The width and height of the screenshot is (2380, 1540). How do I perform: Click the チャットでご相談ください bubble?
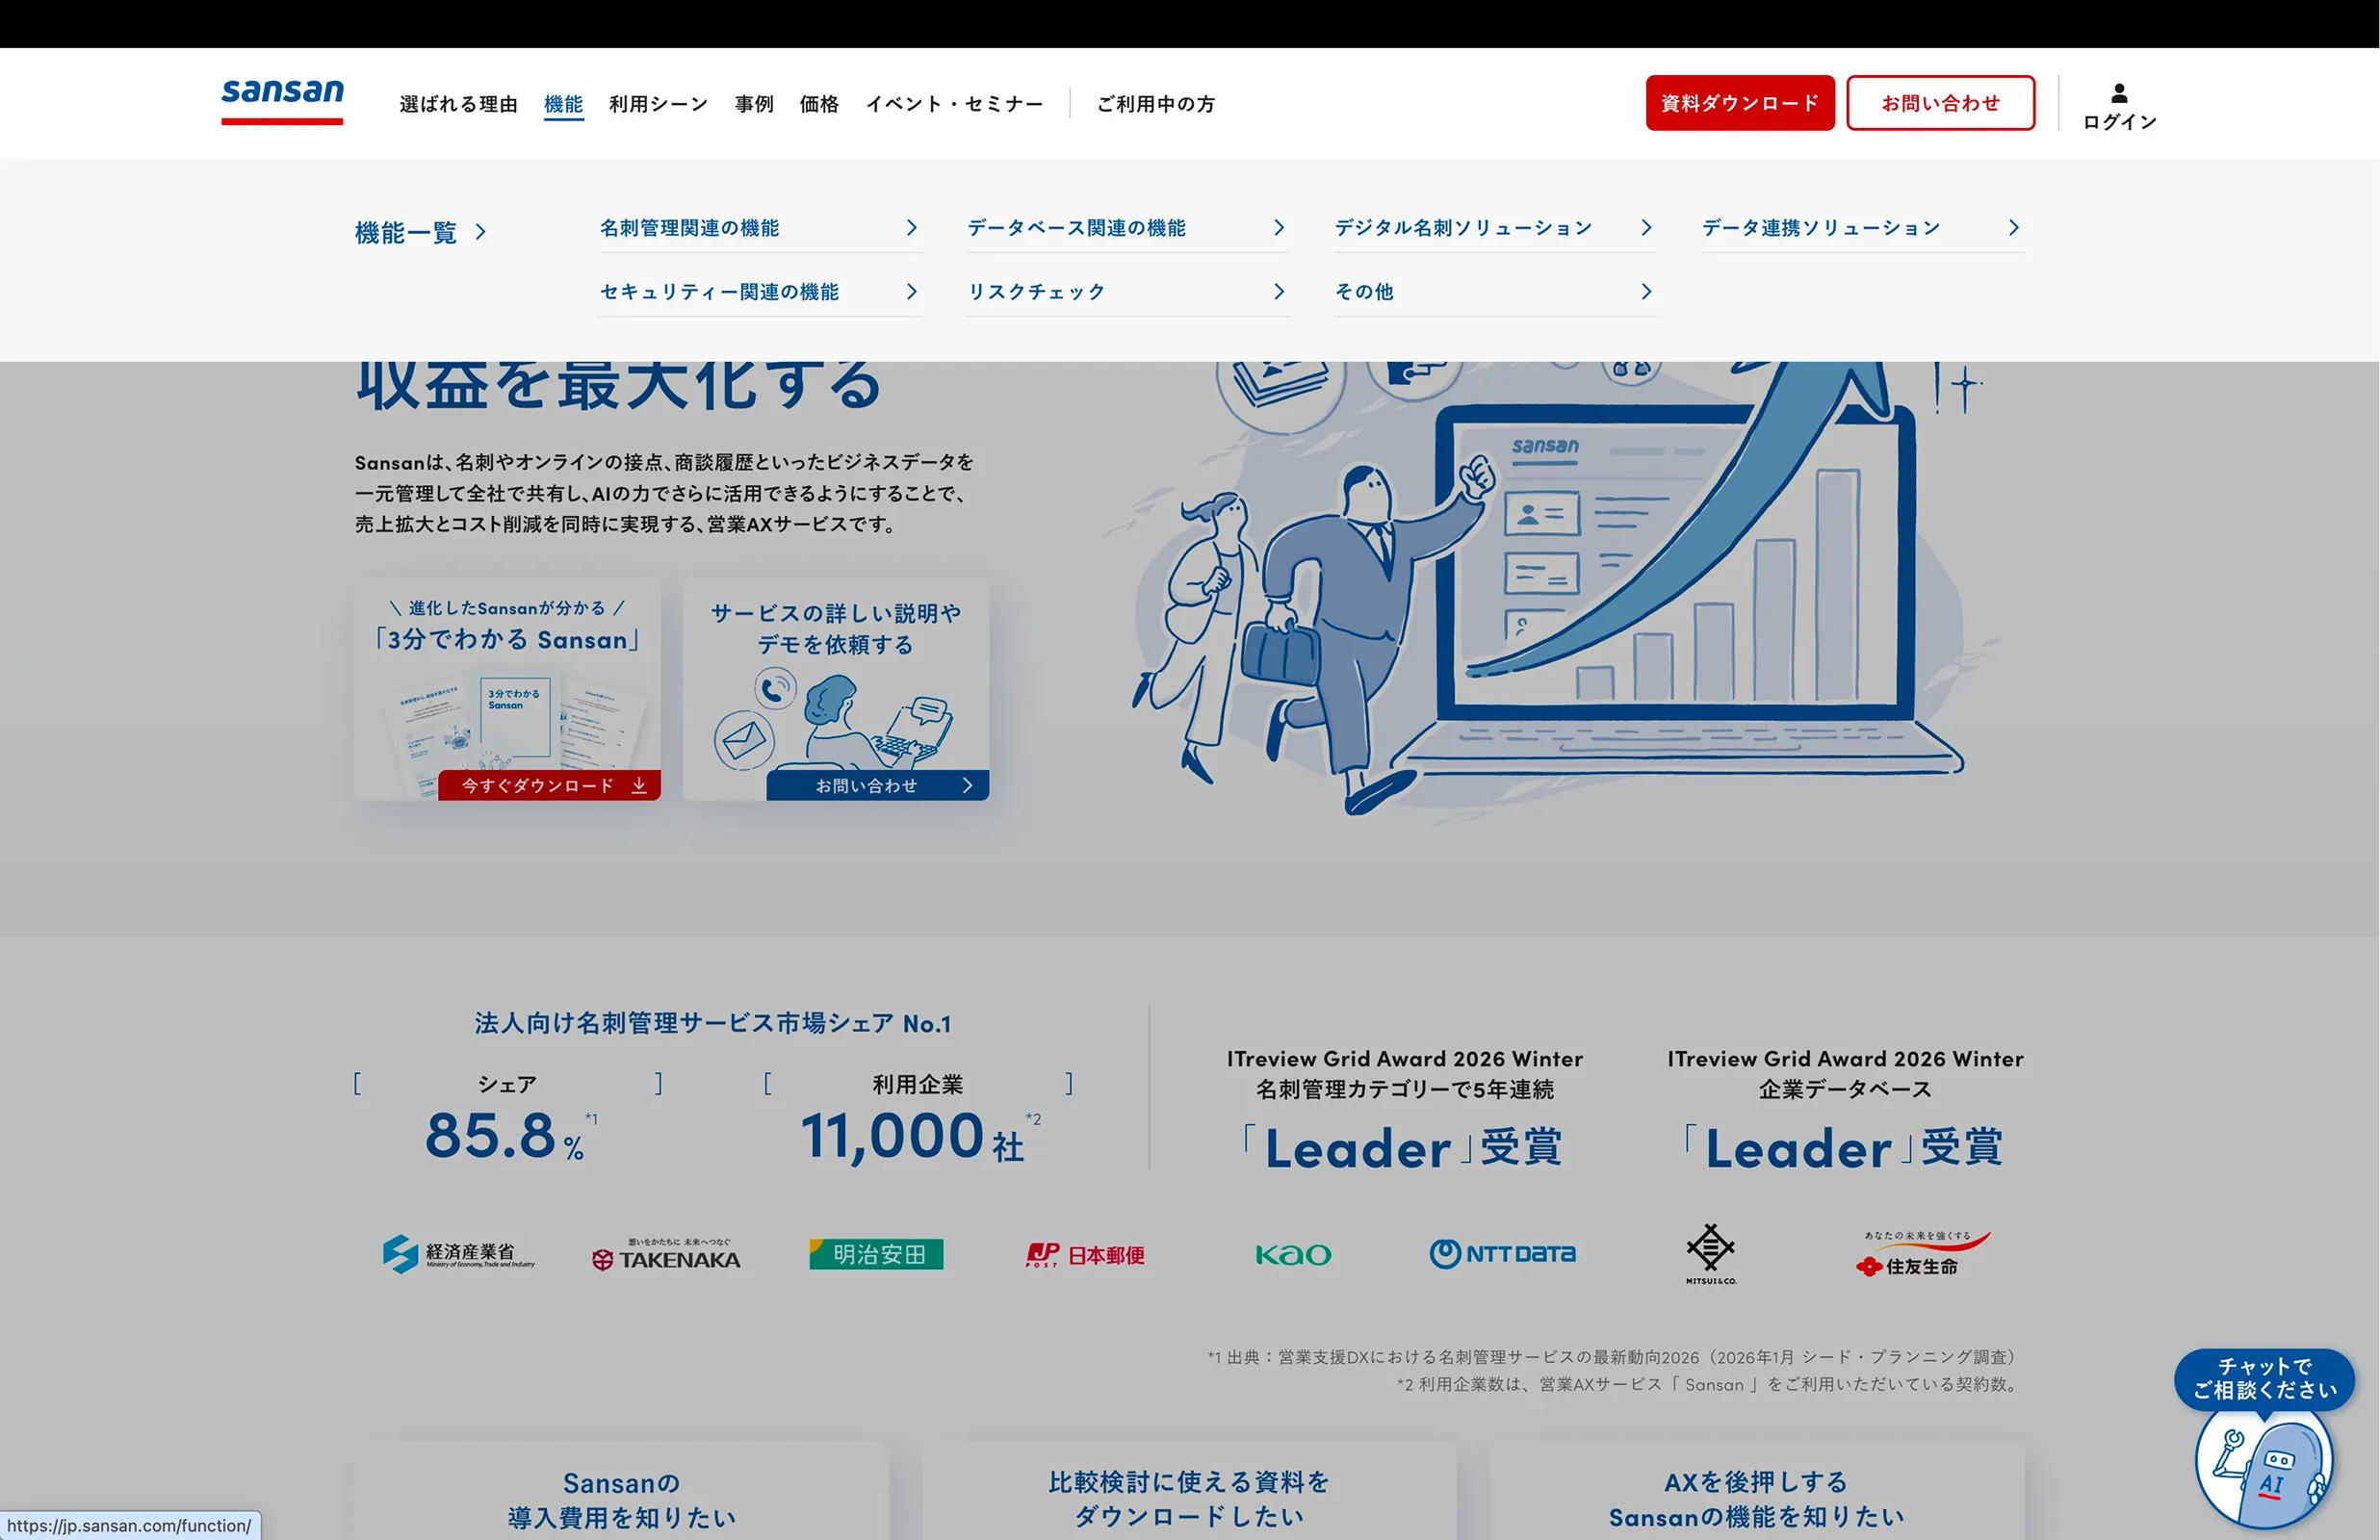tap(2264, 1379)
